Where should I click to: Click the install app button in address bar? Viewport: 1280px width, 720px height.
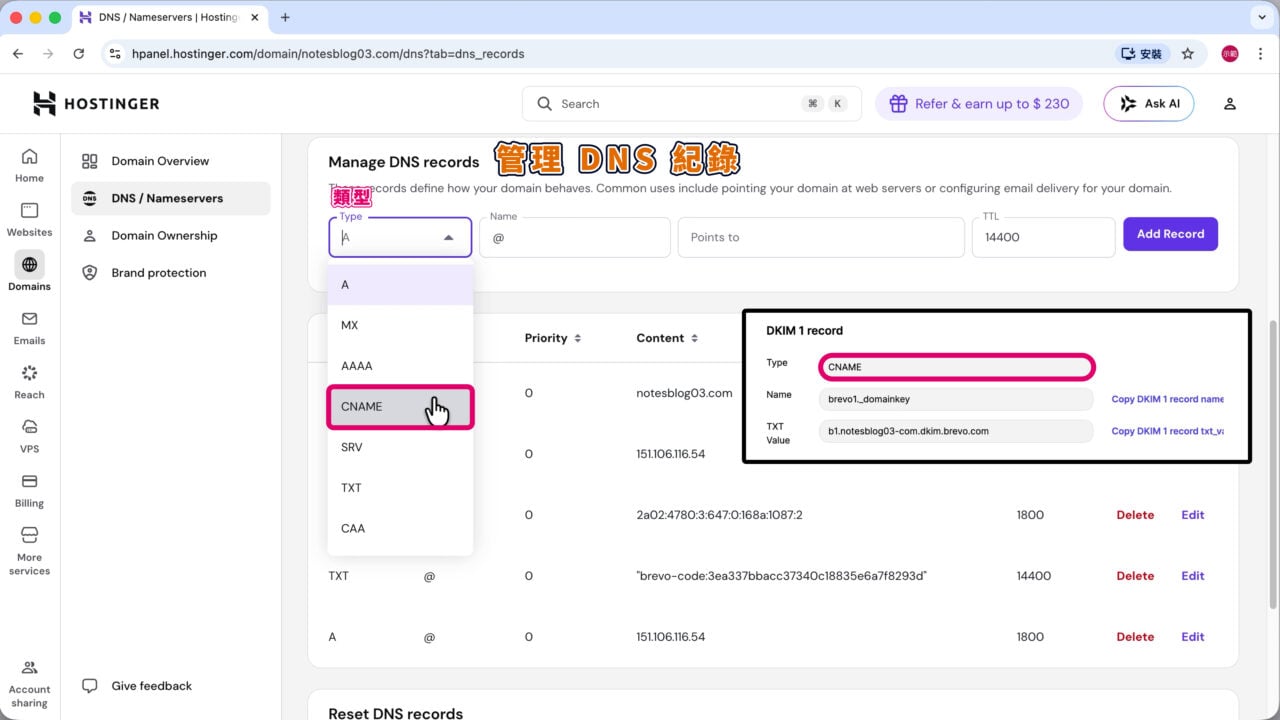click(1141, 54)
